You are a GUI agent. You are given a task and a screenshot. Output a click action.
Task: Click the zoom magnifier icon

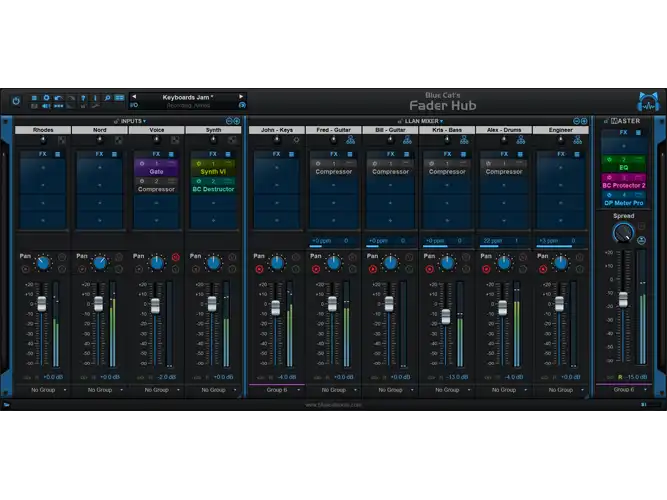point(107,98)
